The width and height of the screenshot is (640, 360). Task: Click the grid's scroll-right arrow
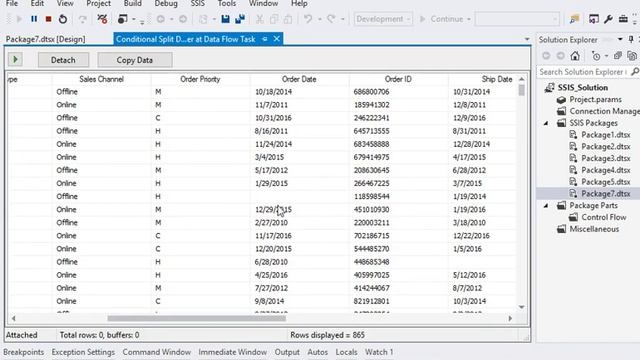tap(510, 318)
